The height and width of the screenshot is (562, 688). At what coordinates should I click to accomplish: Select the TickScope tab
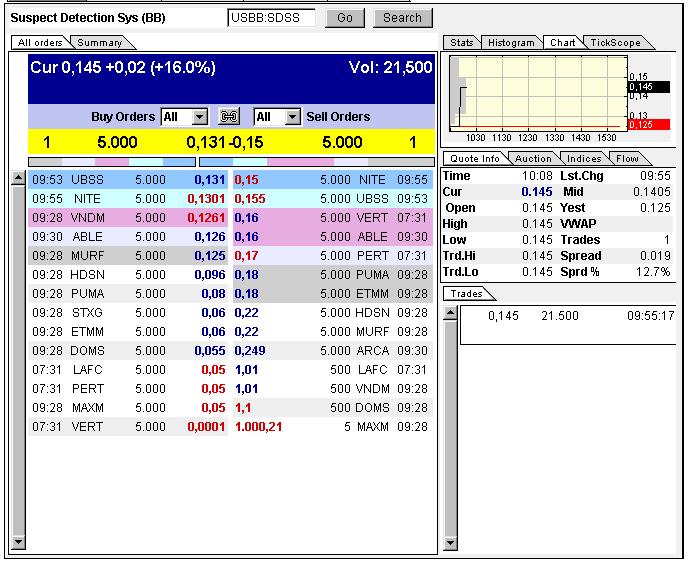pos(616,43)
